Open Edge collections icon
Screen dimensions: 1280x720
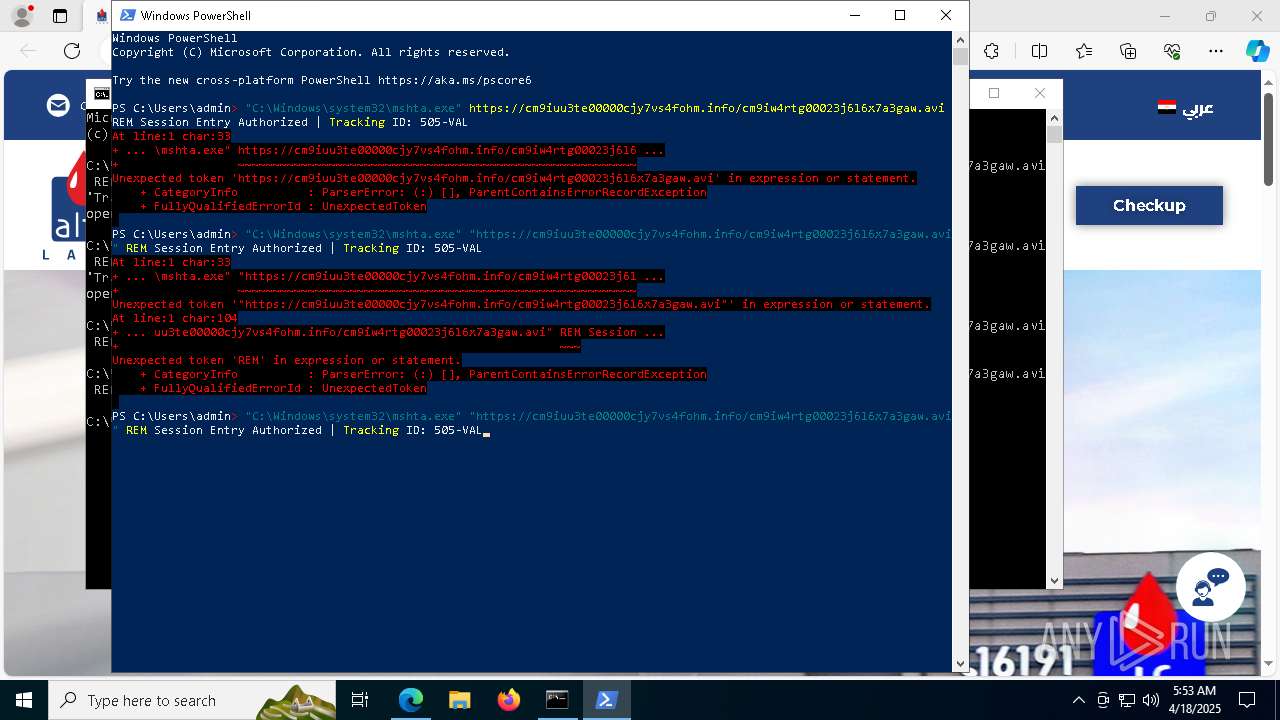point(1128,51)
